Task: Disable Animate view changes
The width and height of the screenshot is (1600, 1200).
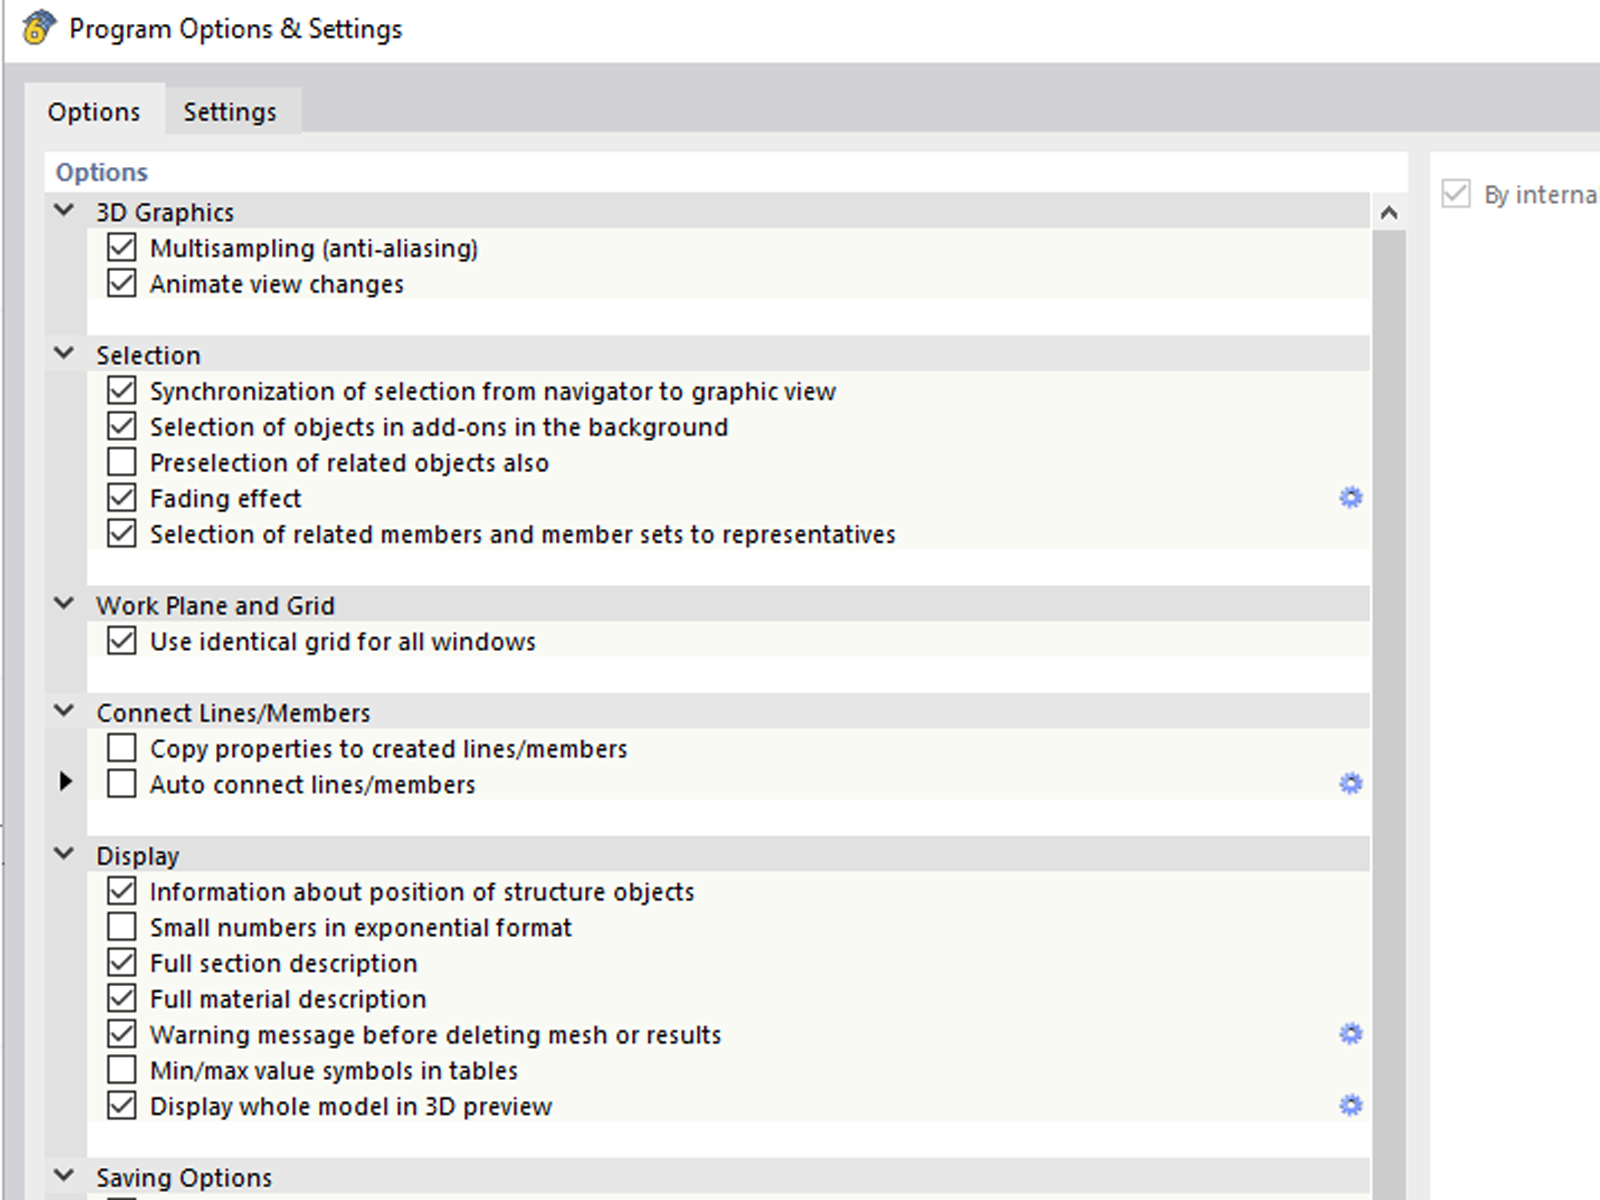Action: pyautogui.click(x=121, y=283)
